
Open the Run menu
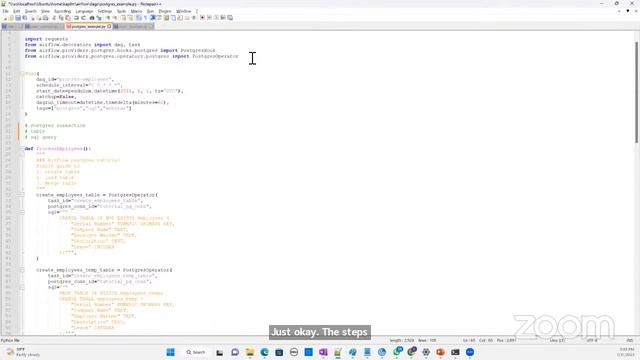coord(150,11)
